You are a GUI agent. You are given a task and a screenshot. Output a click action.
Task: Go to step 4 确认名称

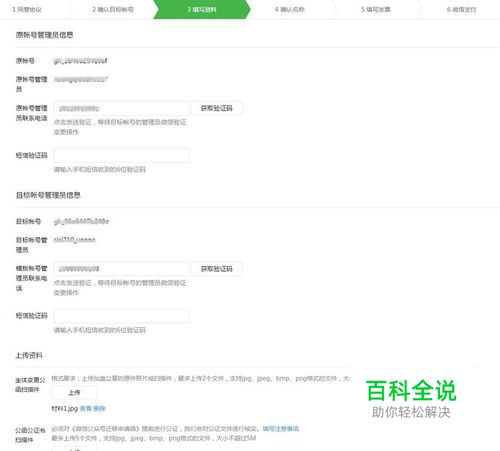click(x=289, y=10)
